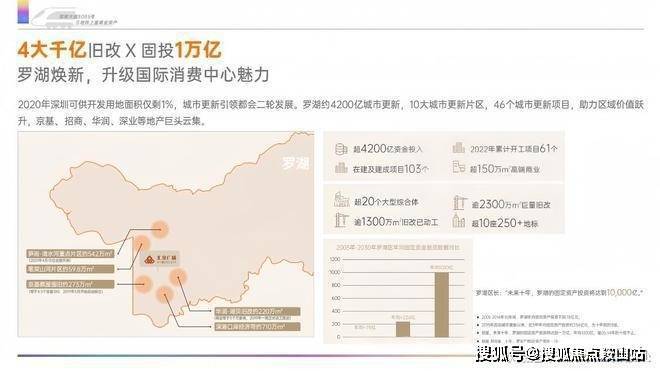The image size is (660, 371).
Task: Click the coin stack icon beside 超4200亿资金投入
Action: coord(341,149)
